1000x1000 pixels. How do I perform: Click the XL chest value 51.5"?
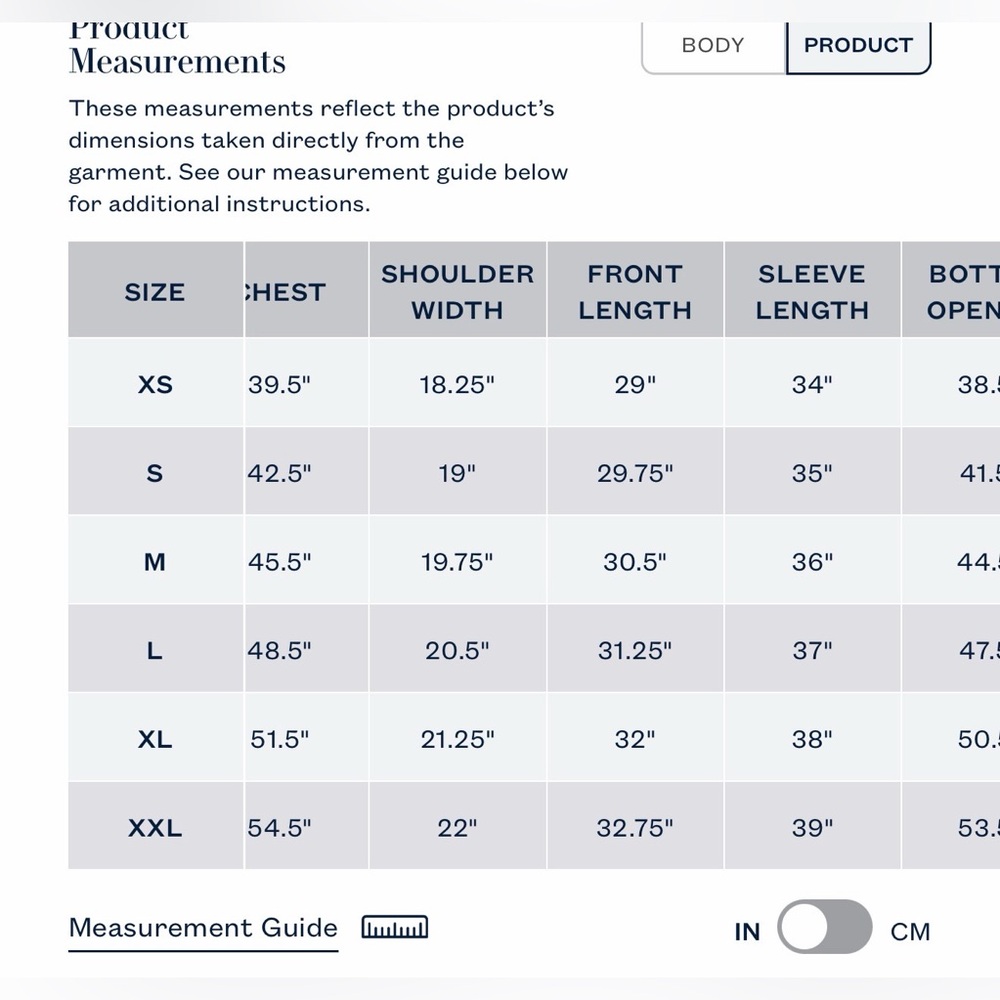pos(279,739)
